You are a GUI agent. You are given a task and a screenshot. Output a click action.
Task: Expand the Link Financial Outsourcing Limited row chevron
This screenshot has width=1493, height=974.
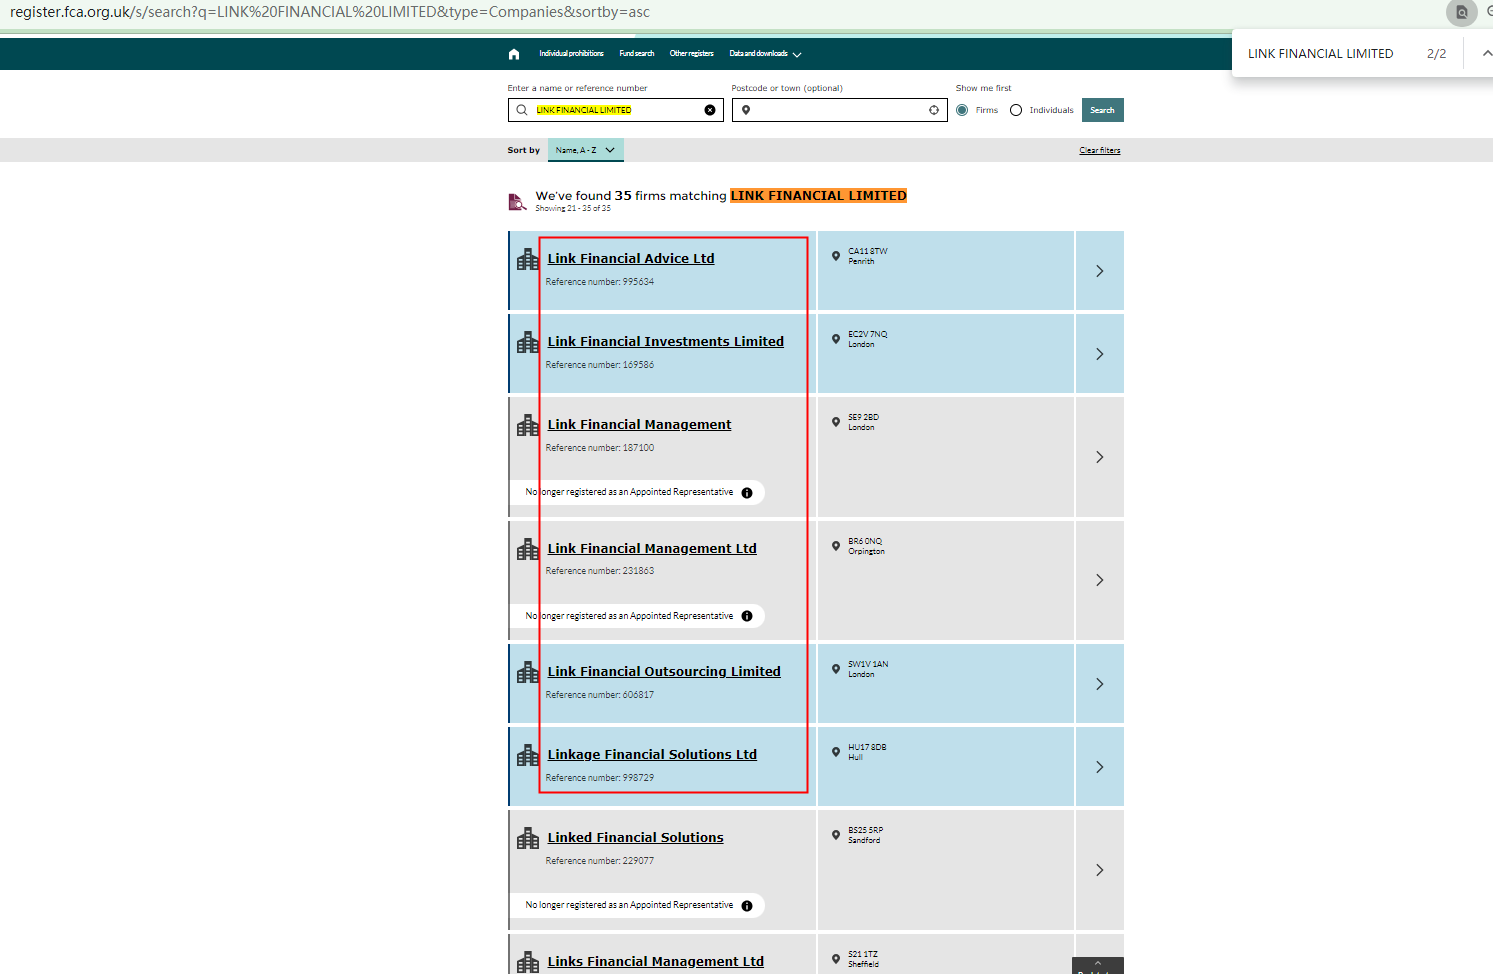[x=1100, y=684]
